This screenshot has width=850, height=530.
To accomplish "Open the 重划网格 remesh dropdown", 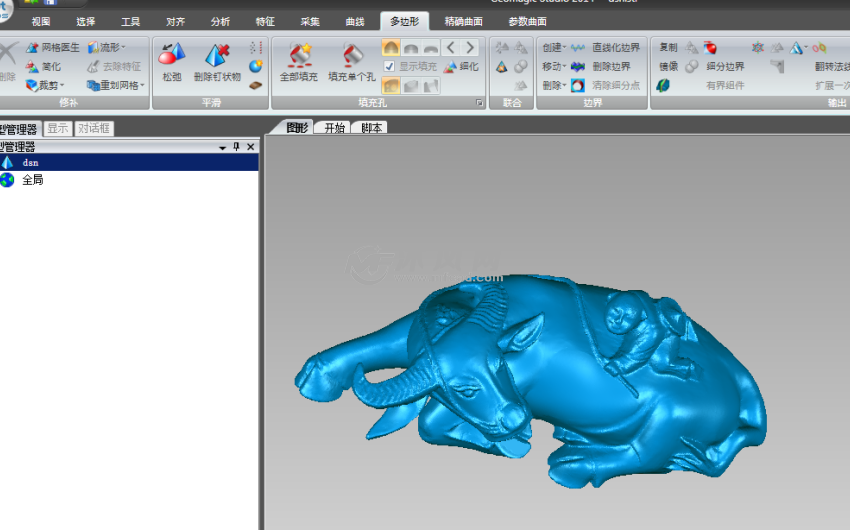I will click(x=115, y=85).
